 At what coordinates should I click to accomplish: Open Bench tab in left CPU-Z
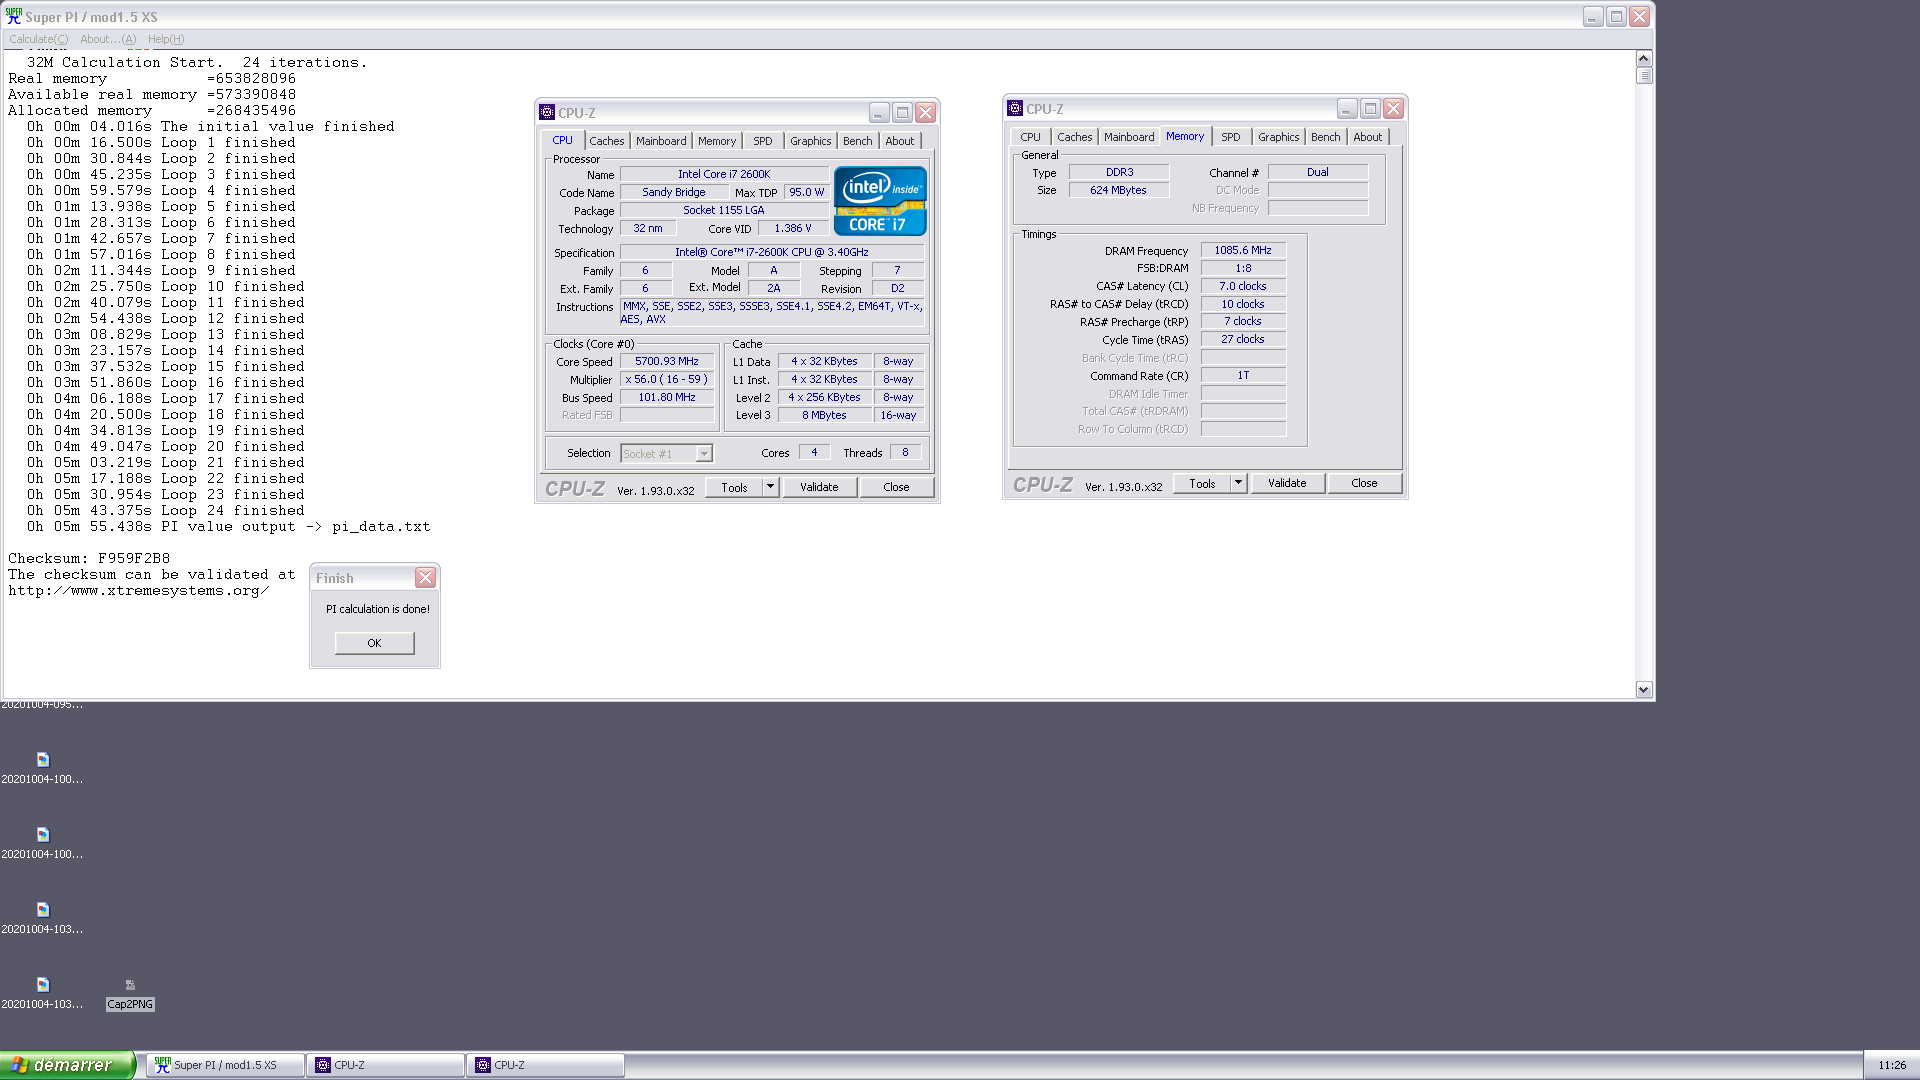coord(858,141)
